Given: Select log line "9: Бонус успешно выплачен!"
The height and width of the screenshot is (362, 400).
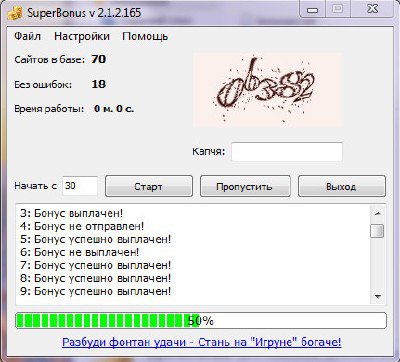Looking at the screenshot, I should 95,291.
